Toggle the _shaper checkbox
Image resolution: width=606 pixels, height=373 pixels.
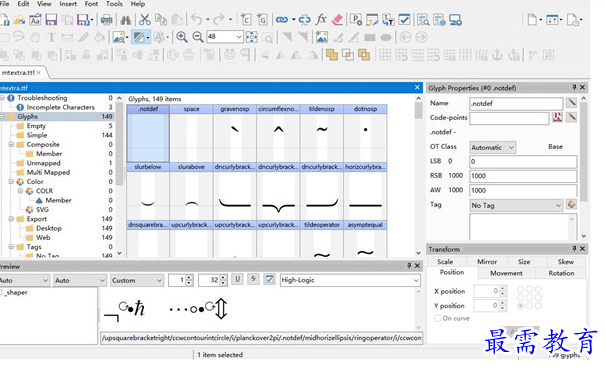(1, 292)
